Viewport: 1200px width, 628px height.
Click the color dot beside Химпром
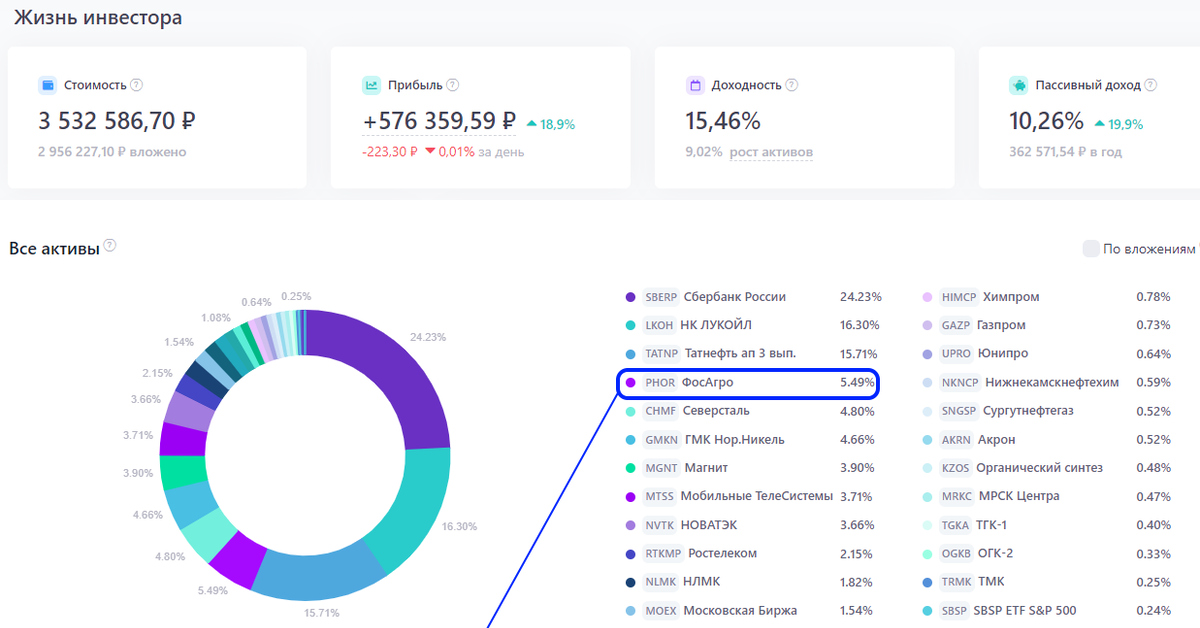pyautogui.click(x=927, y=297)
